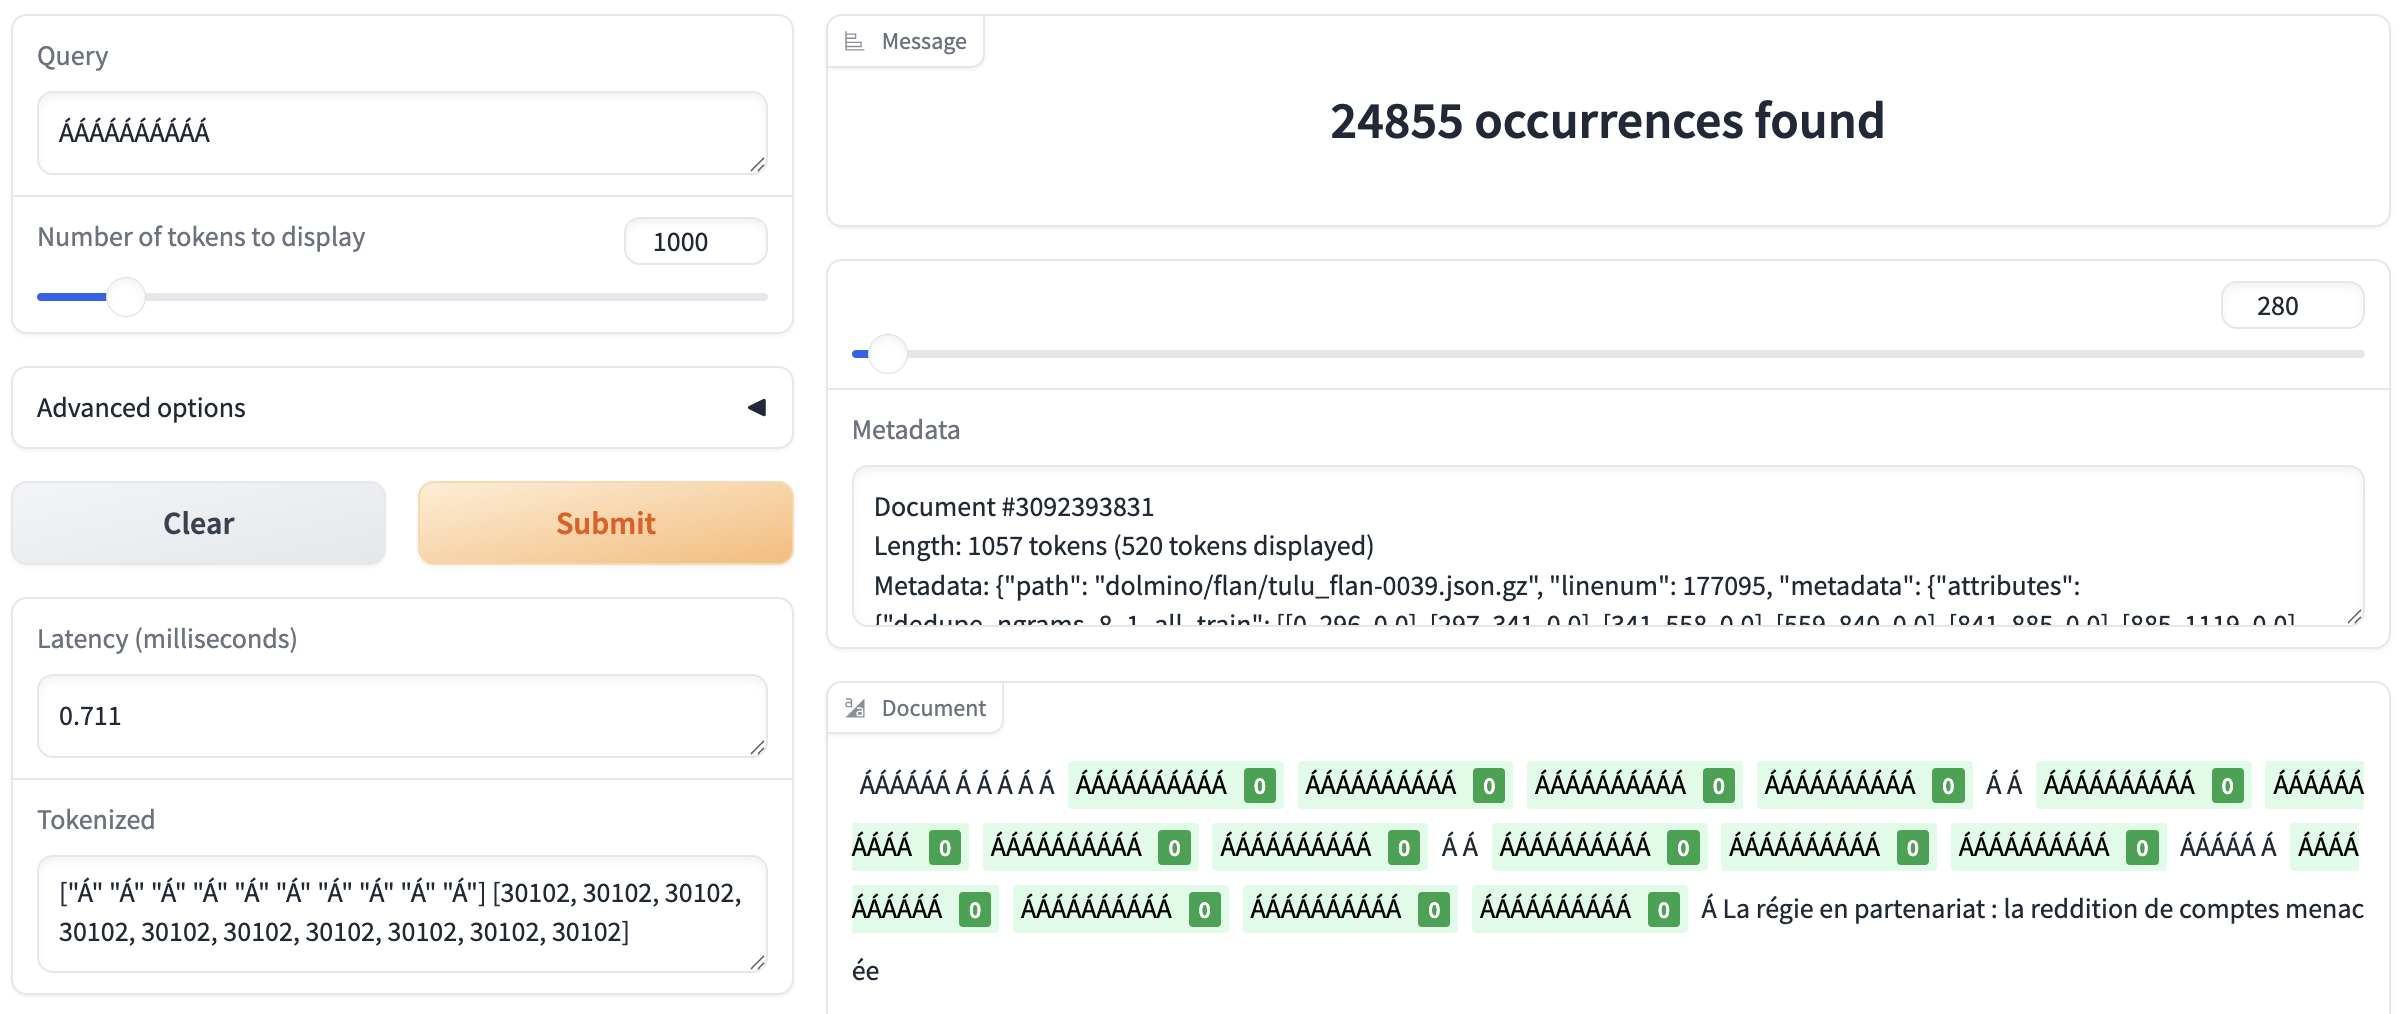2404x1014 pixels.
Task: Expand Advanced options with the triangle arrow
Action: pyautogui.click(x=757, y=407)
